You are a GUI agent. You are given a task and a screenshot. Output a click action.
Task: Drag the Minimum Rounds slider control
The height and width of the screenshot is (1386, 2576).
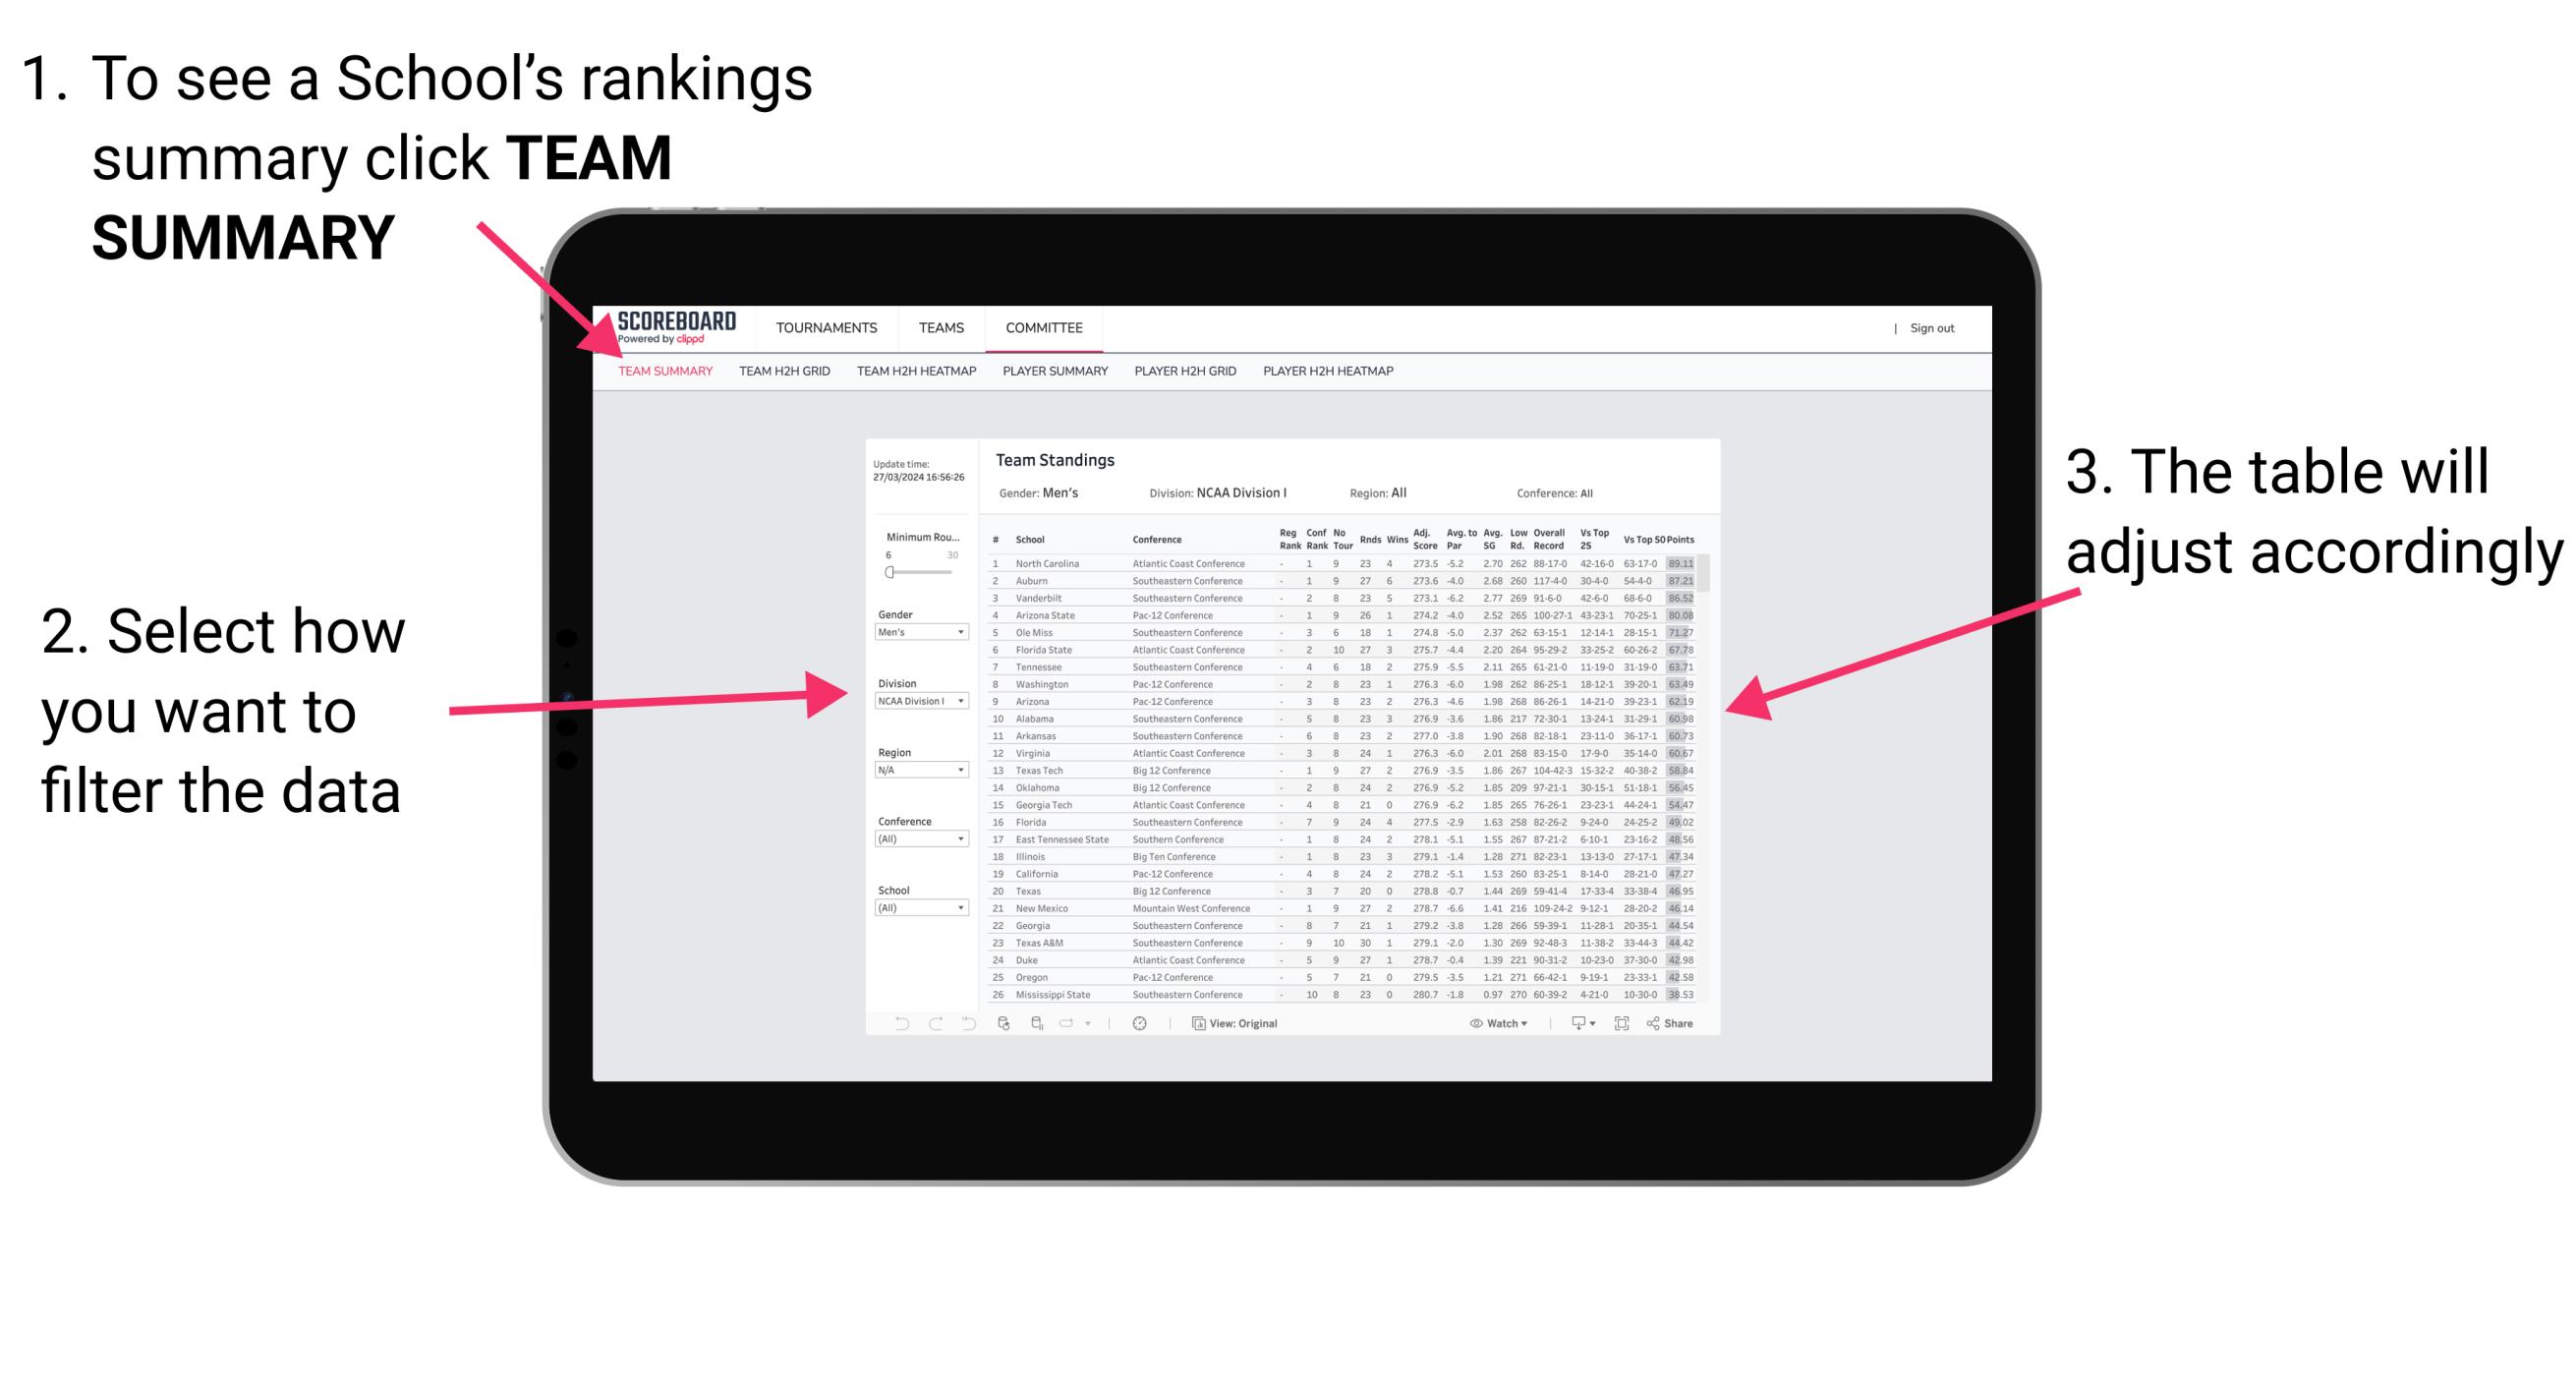pyautogui.click(x=888, y=575)
